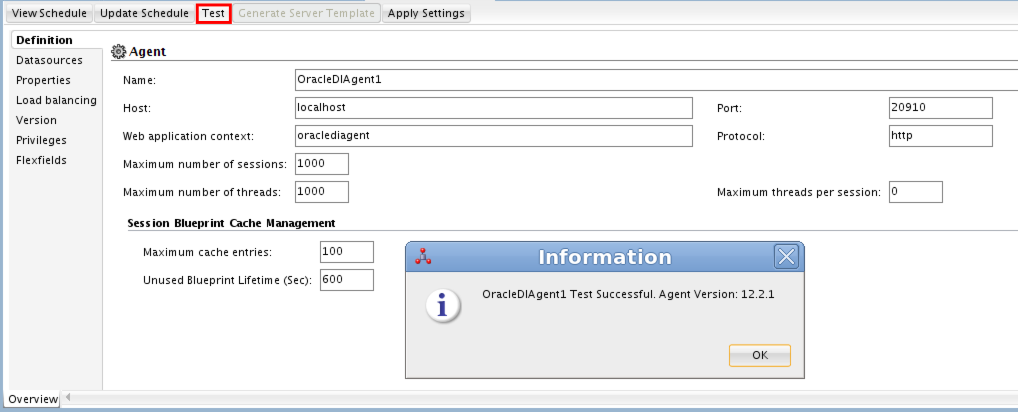The width and height of the screenshot is (1018, 412).
Task: Open the Flexfields tab
Action: click(42, 160)
